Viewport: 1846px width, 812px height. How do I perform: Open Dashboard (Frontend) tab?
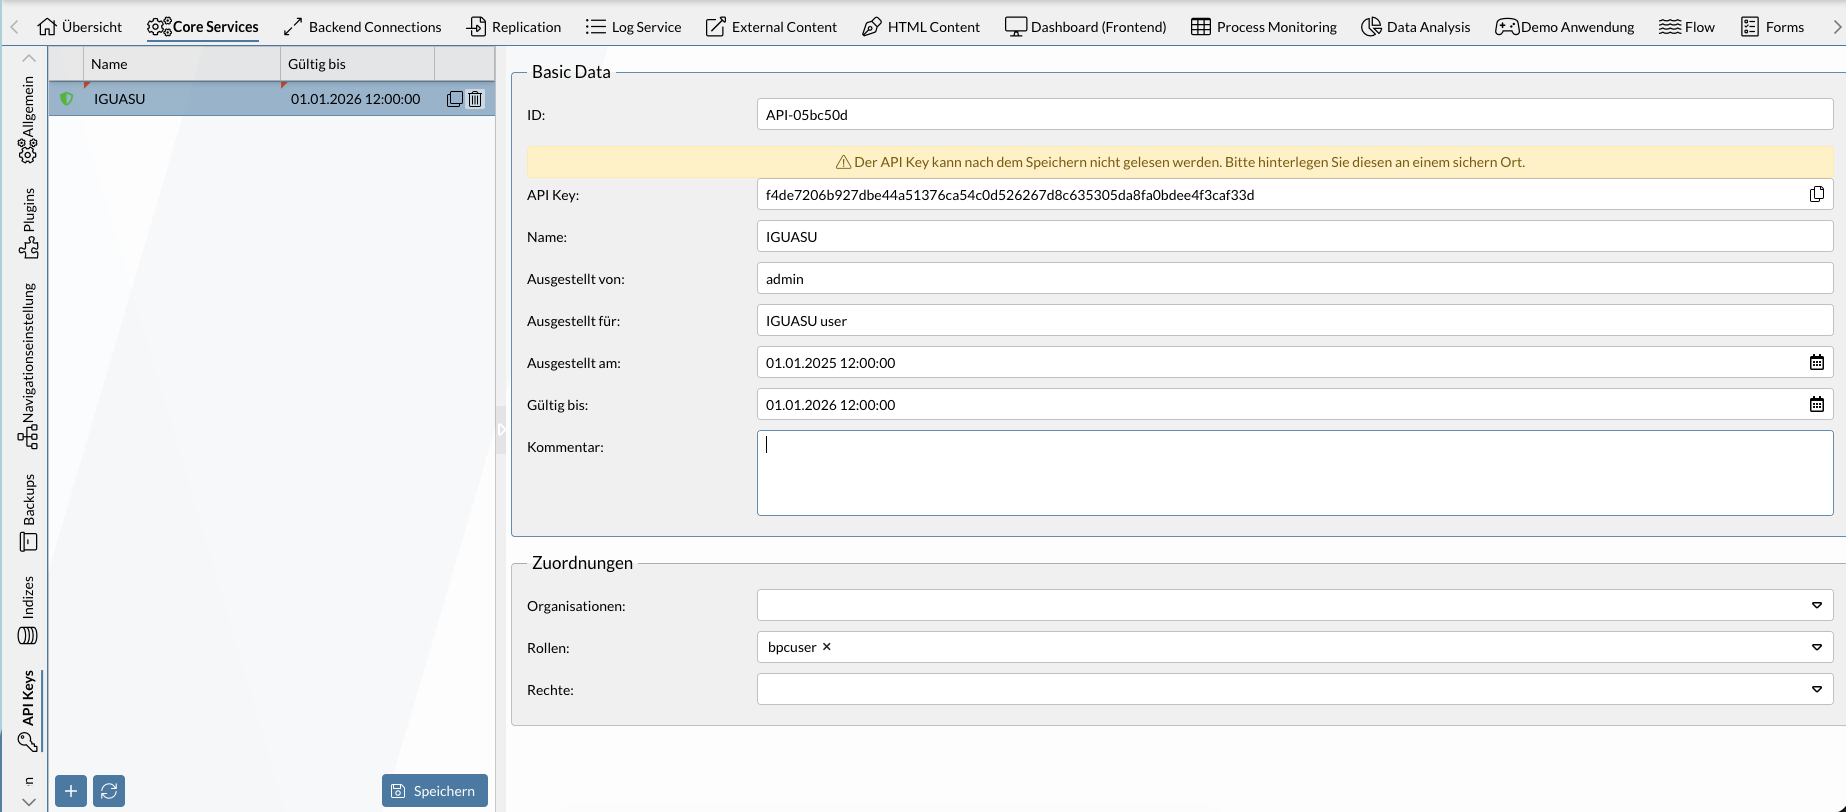pos(1086,27)
